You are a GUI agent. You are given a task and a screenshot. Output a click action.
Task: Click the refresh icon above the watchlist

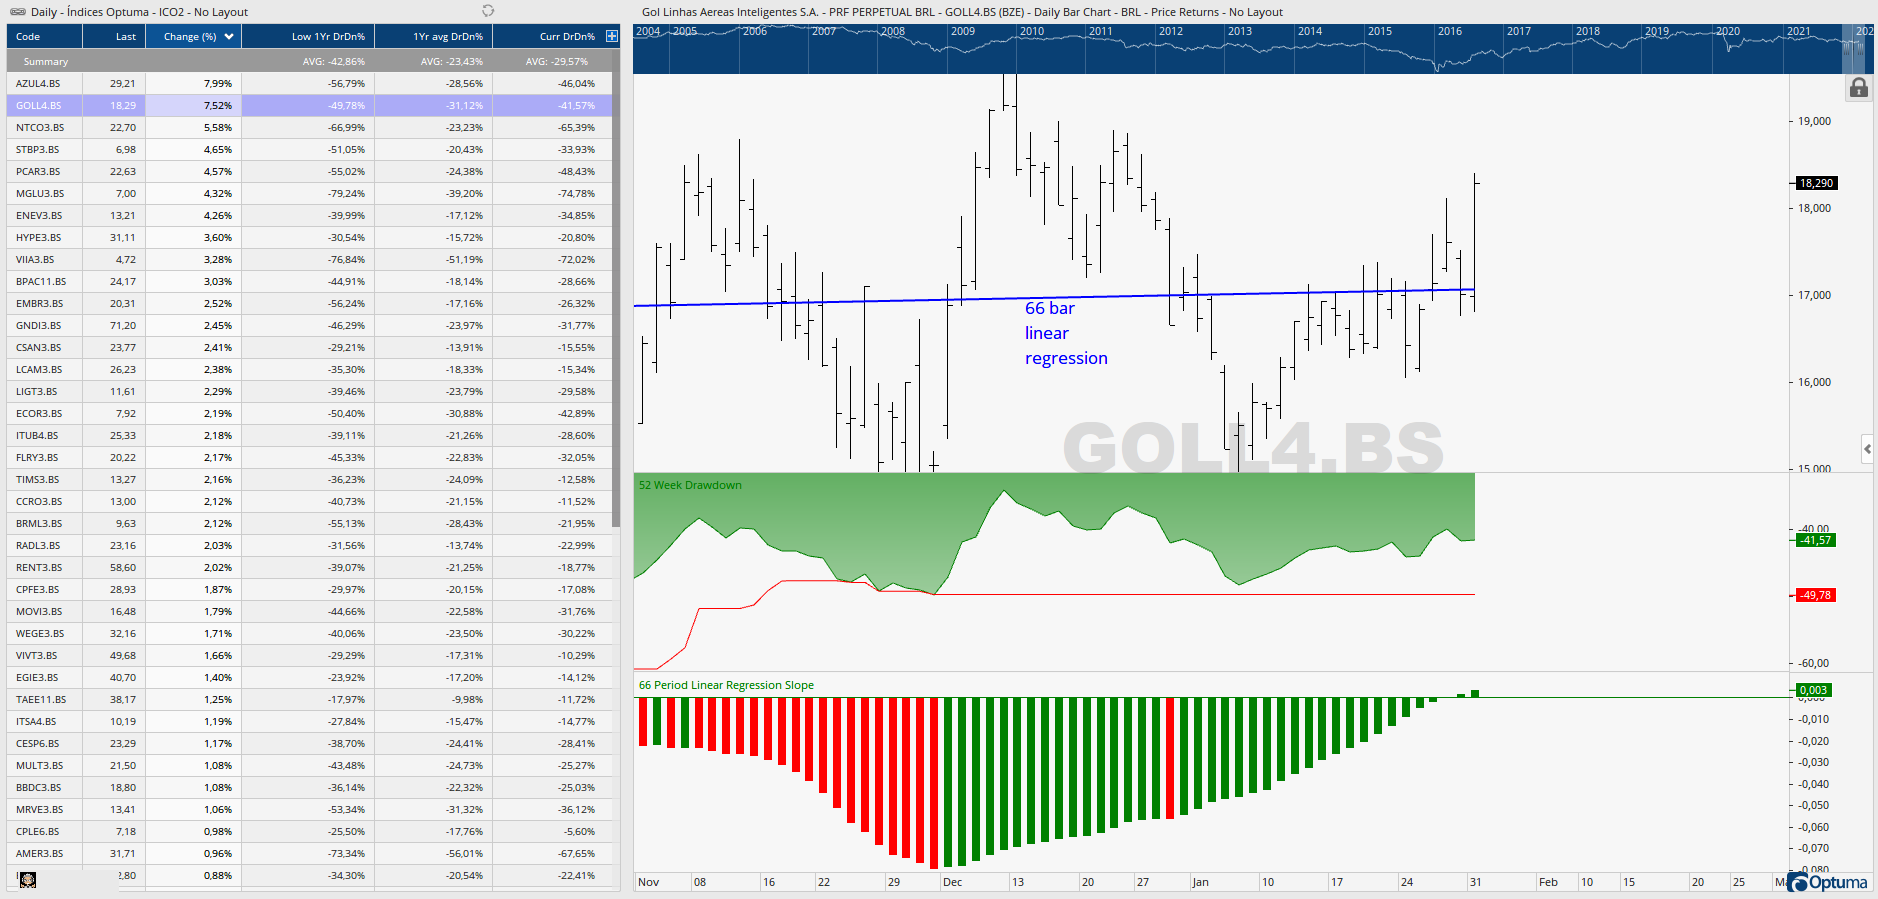[x=488, y=11]
